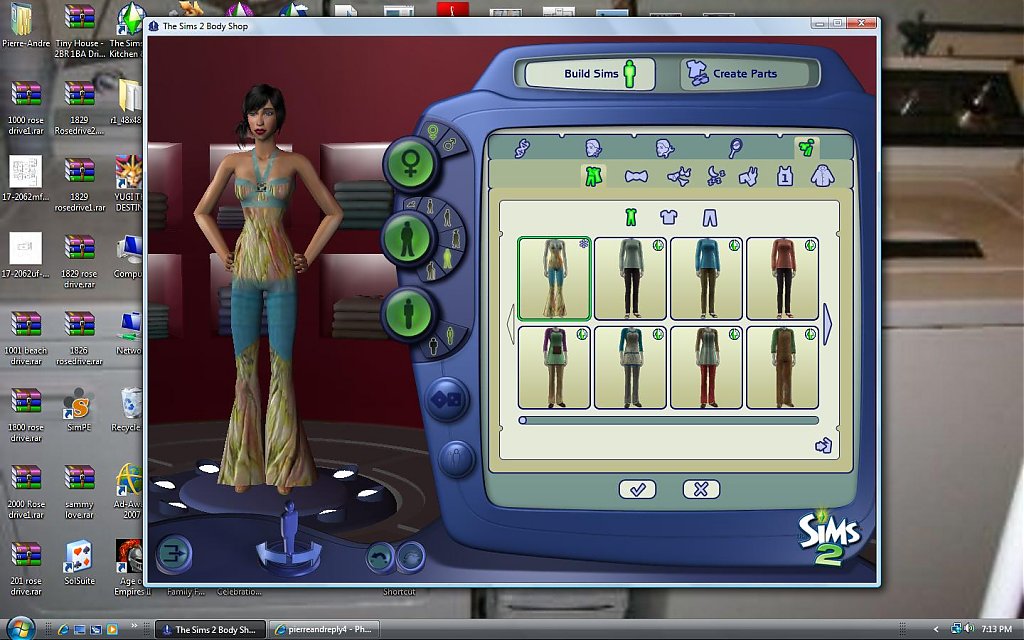Filter clothing by bottoms only
The image size is (1024, 640).
pos(709,217)
